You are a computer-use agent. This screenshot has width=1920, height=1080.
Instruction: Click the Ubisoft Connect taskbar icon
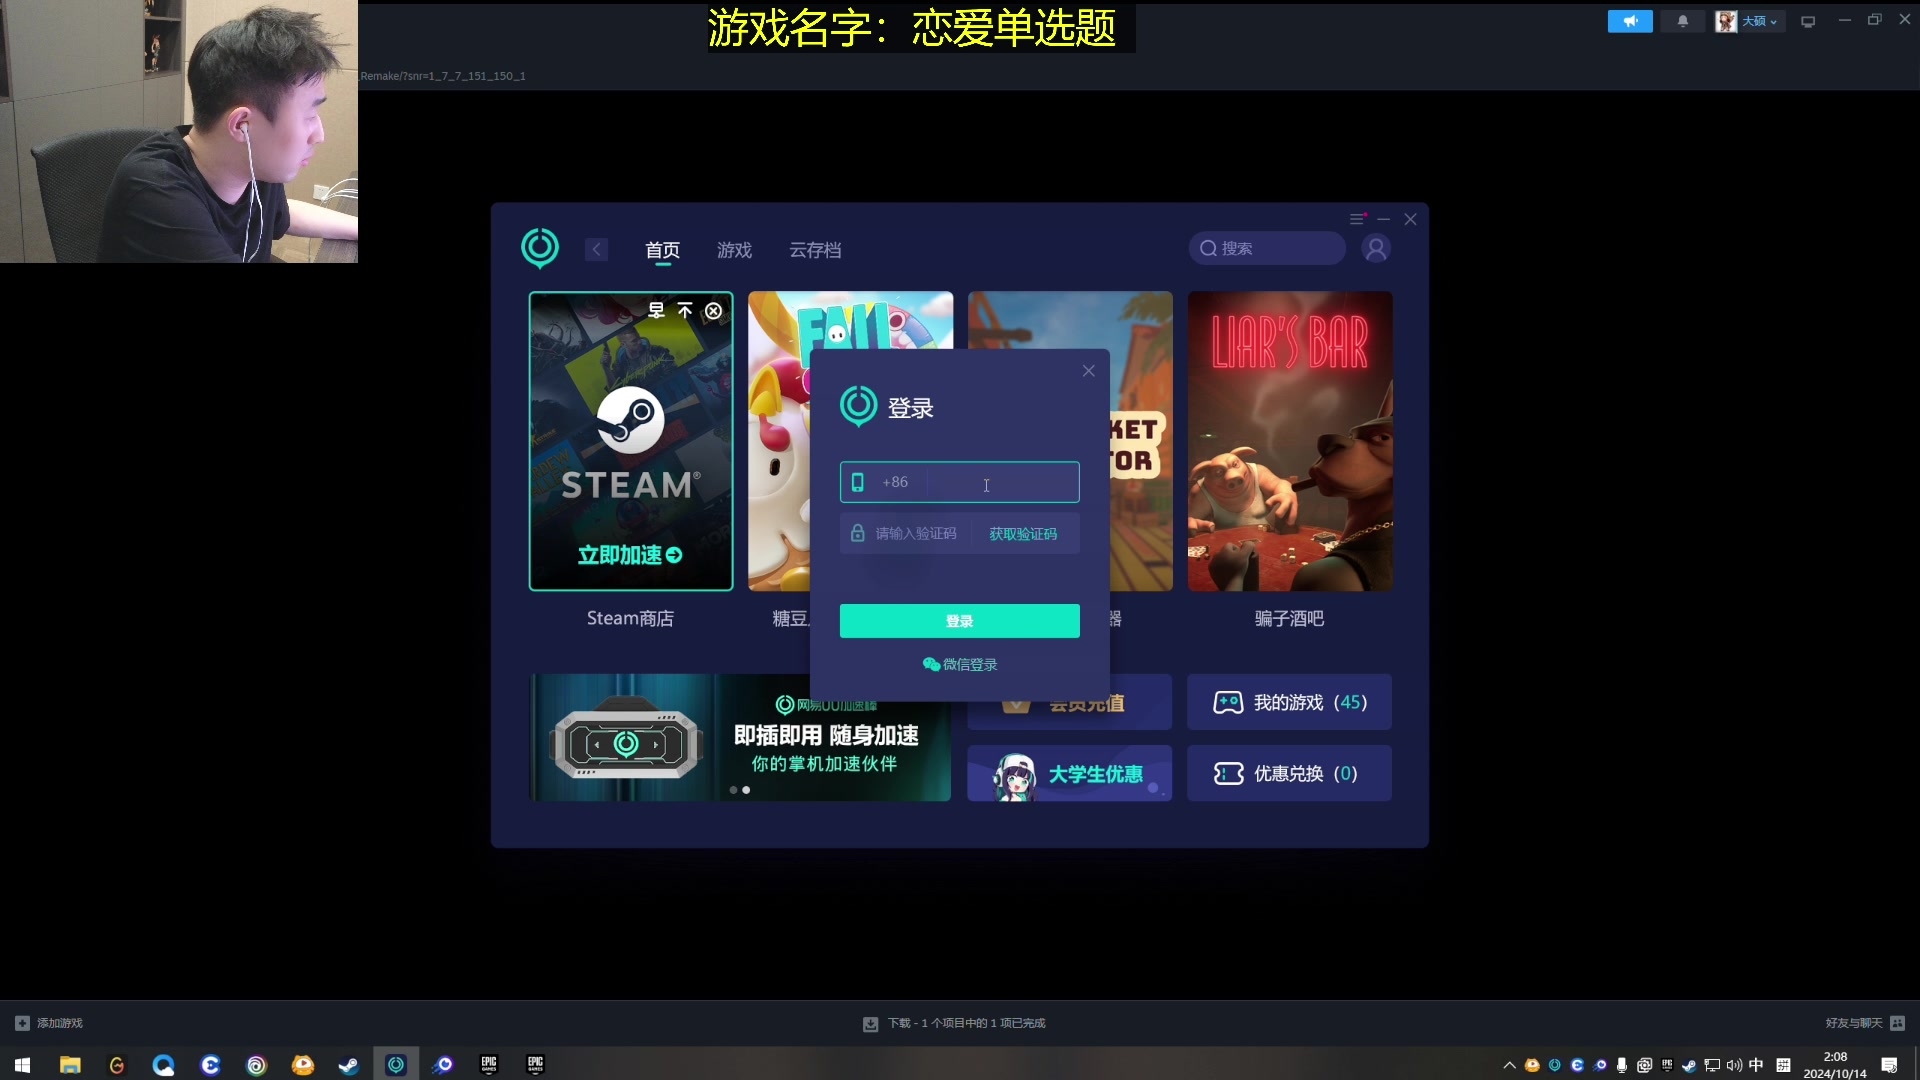coord(256,1065)
